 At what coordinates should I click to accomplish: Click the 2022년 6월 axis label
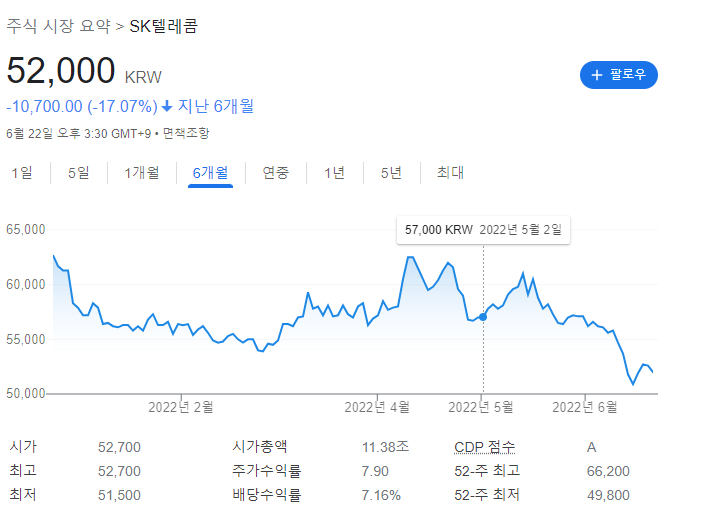585,407
